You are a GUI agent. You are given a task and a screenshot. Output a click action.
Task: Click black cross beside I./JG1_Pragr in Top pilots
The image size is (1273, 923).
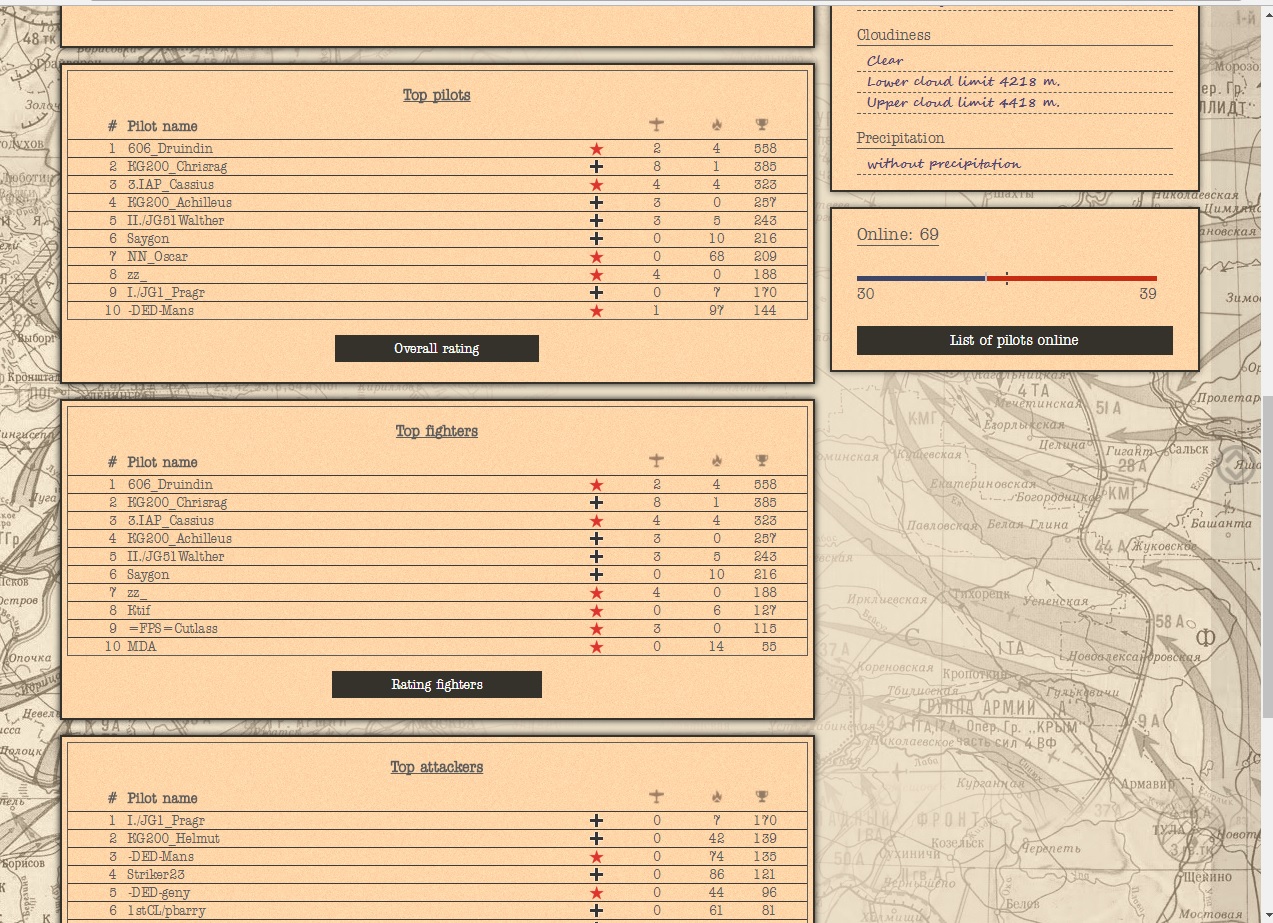(597, 293)
